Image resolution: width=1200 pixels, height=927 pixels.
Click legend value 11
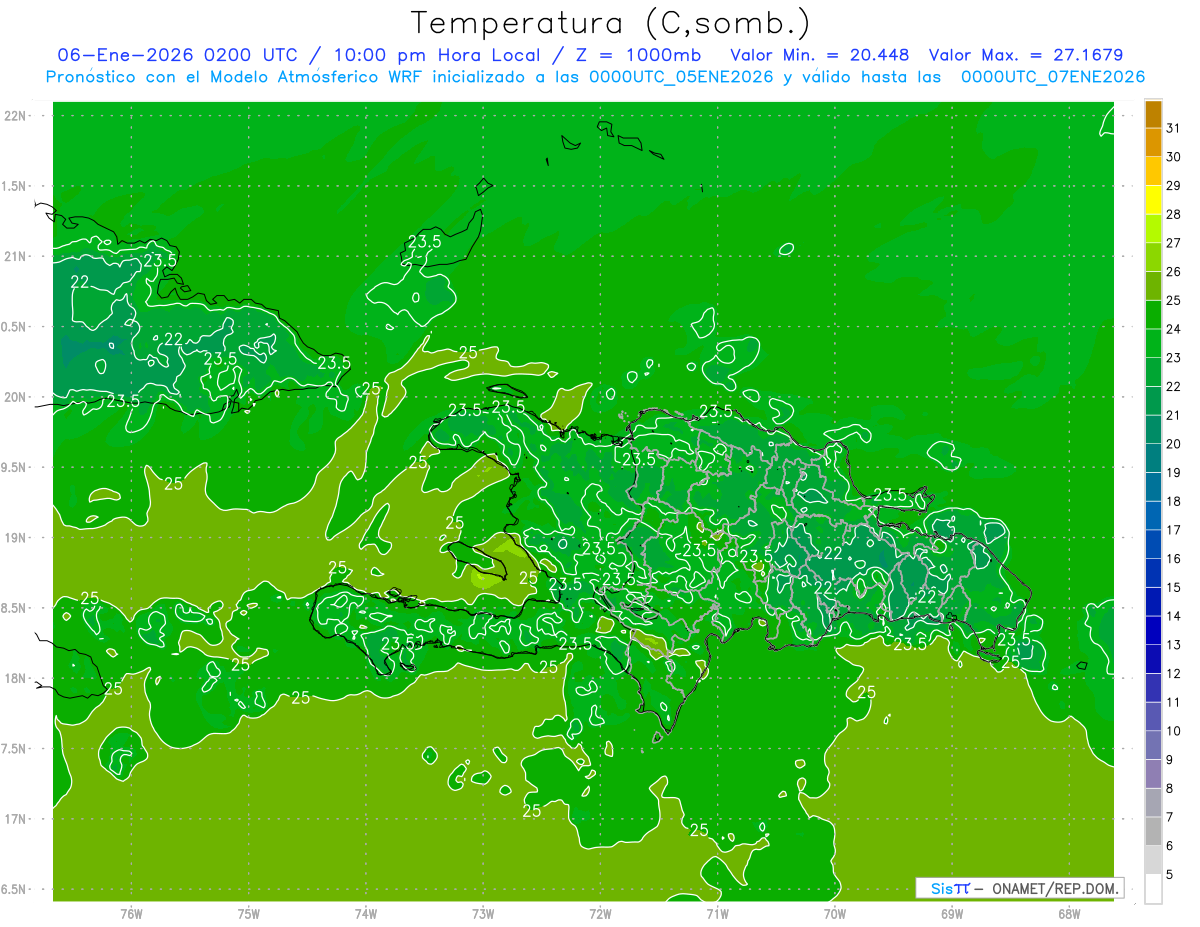[x=1173, y=703]
